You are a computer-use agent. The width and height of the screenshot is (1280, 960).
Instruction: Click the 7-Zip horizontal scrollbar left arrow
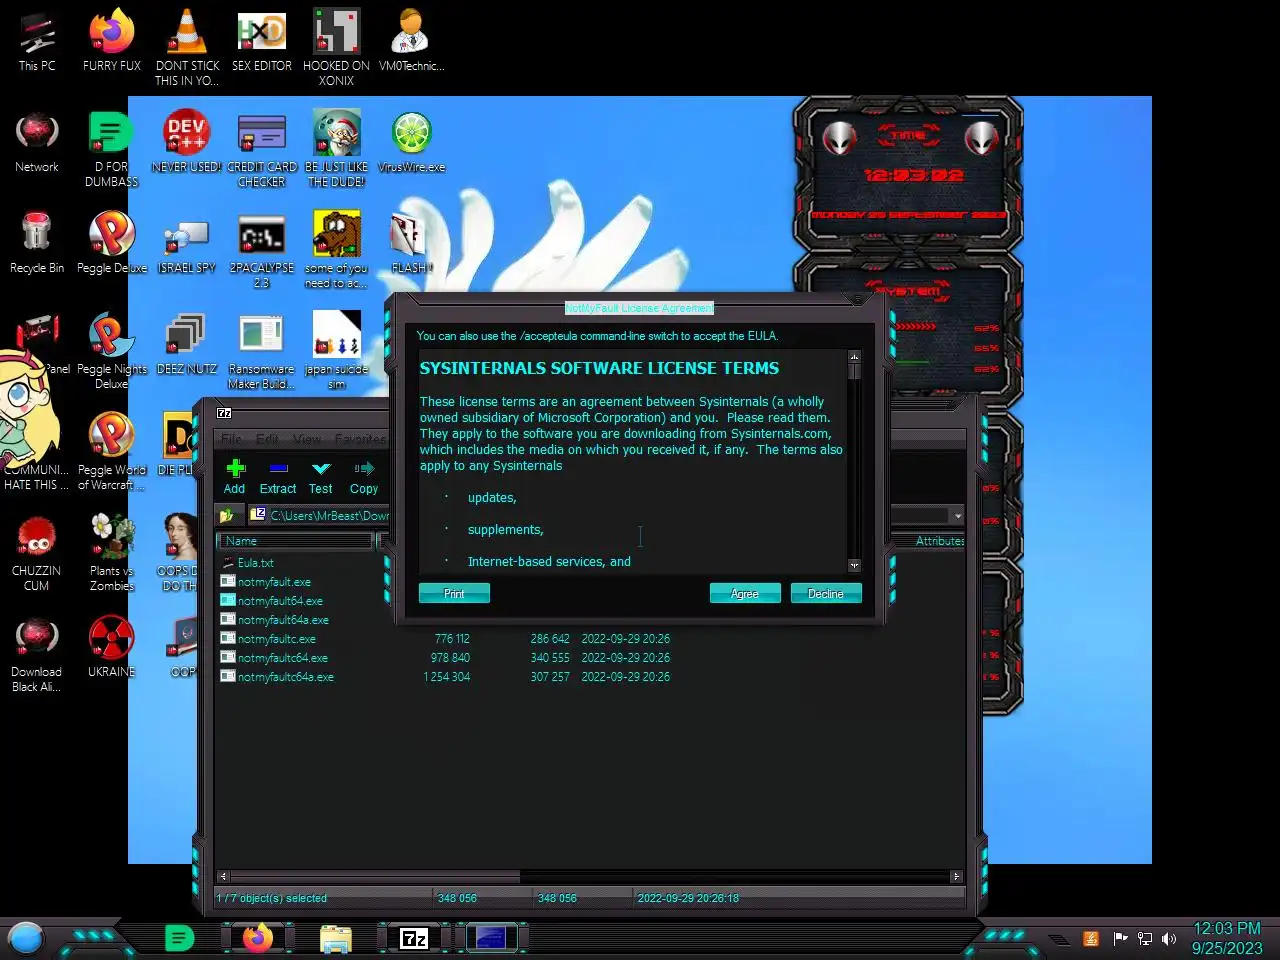tap(224, 876)
